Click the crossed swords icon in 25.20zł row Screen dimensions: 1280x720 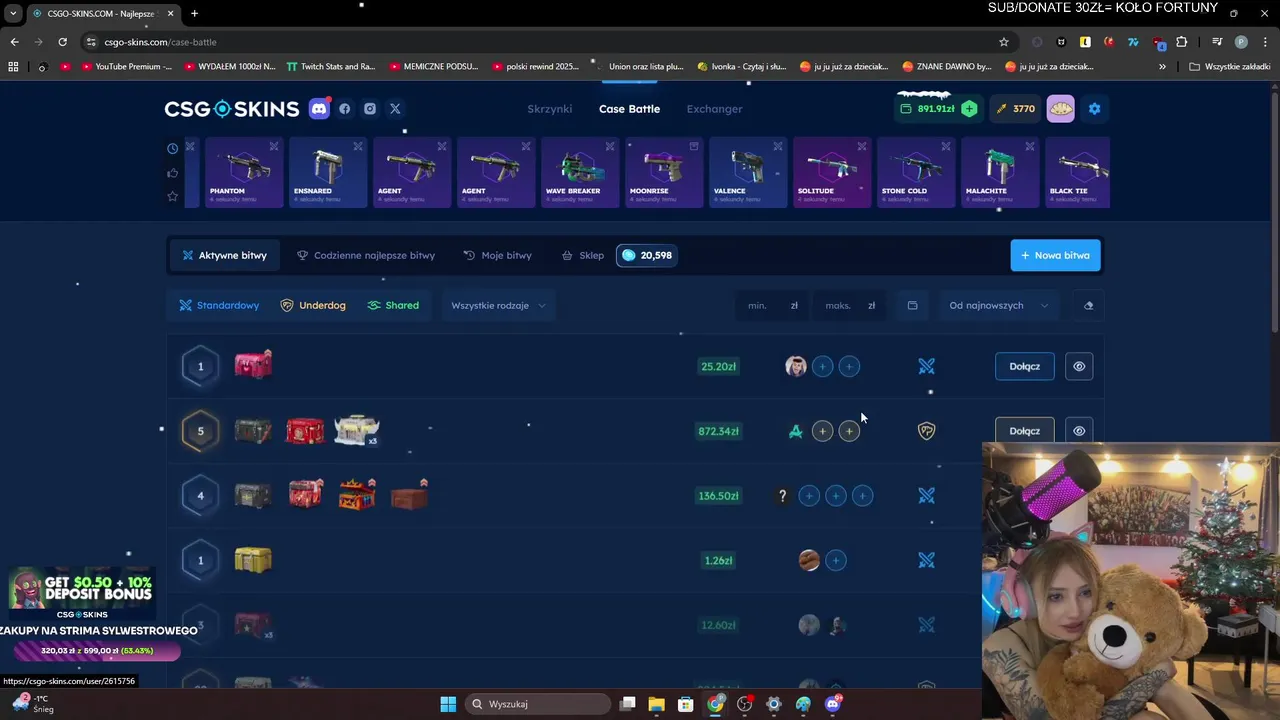tap(927, 367)
